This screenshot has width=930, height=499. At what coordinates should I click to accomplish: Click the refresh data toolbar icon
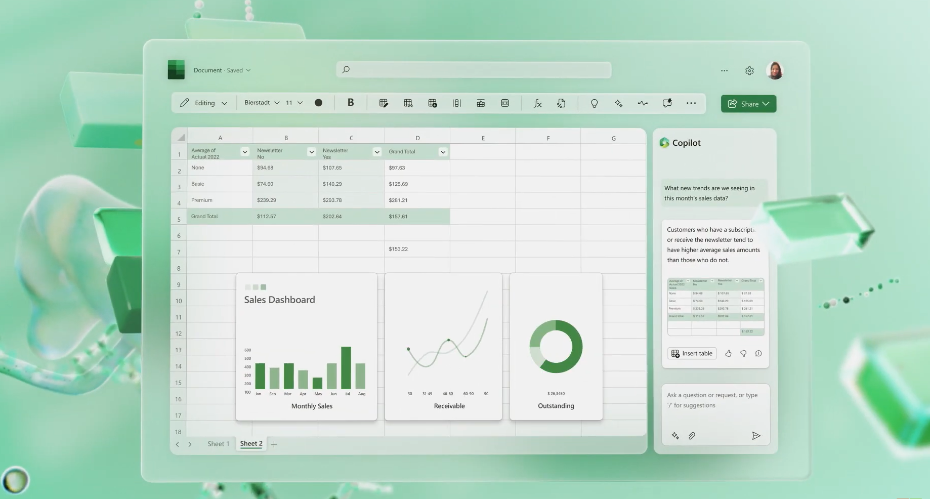pyautogui.click(x=561, y=103)
